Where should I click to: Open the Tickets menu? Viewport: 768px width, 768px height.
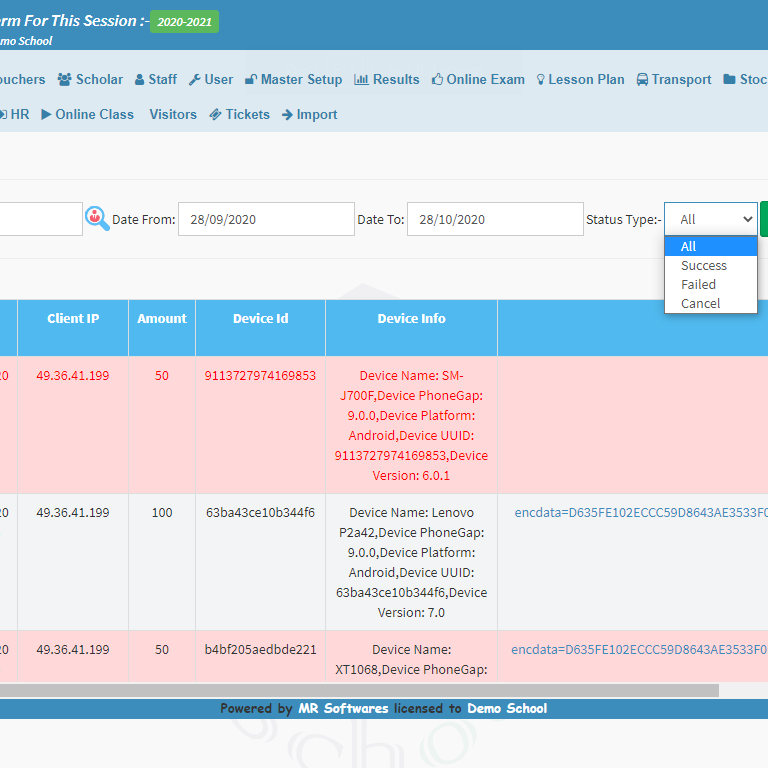[x=239, y=115]
